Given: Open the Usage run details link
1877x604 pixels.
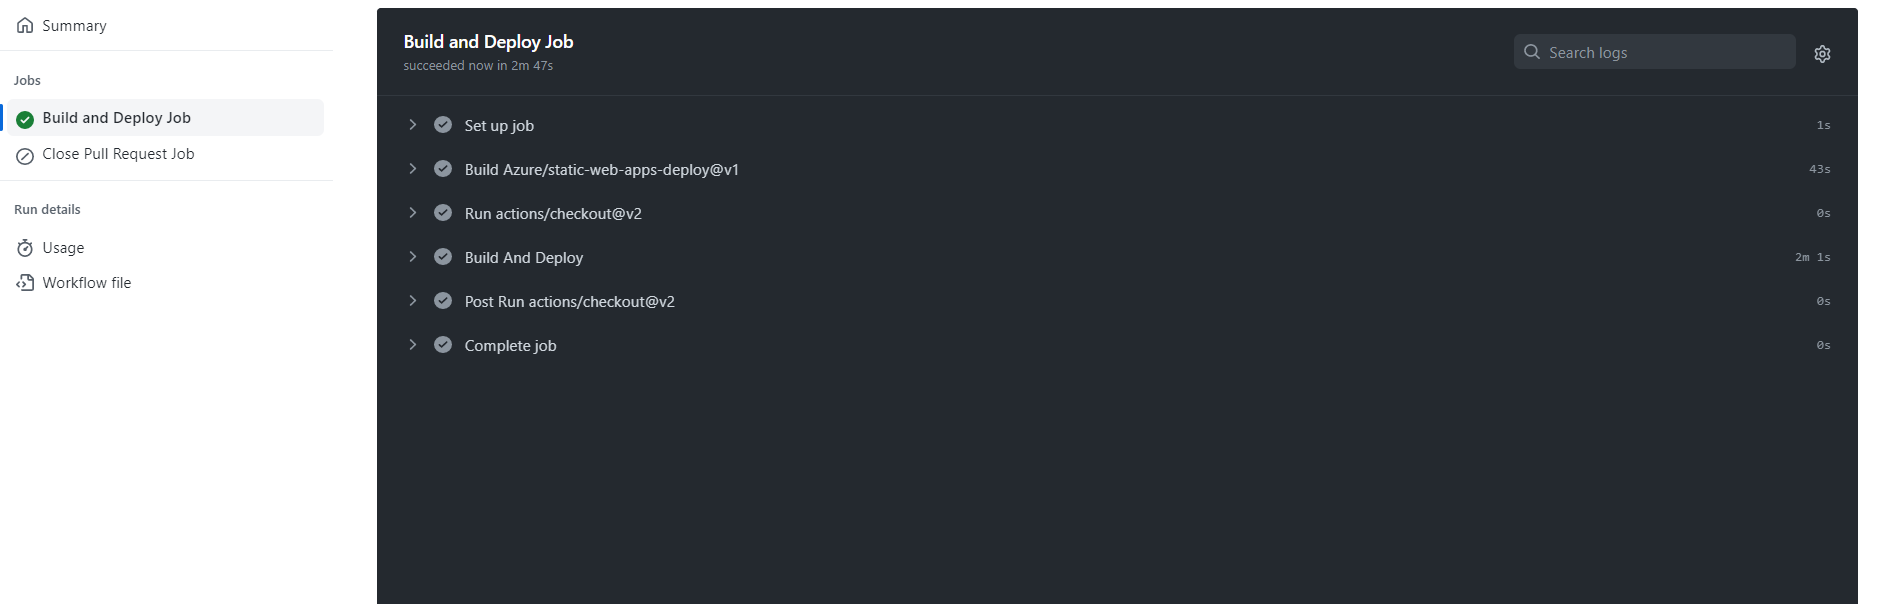Looking at the screenshot, I should tap(63, 248).
